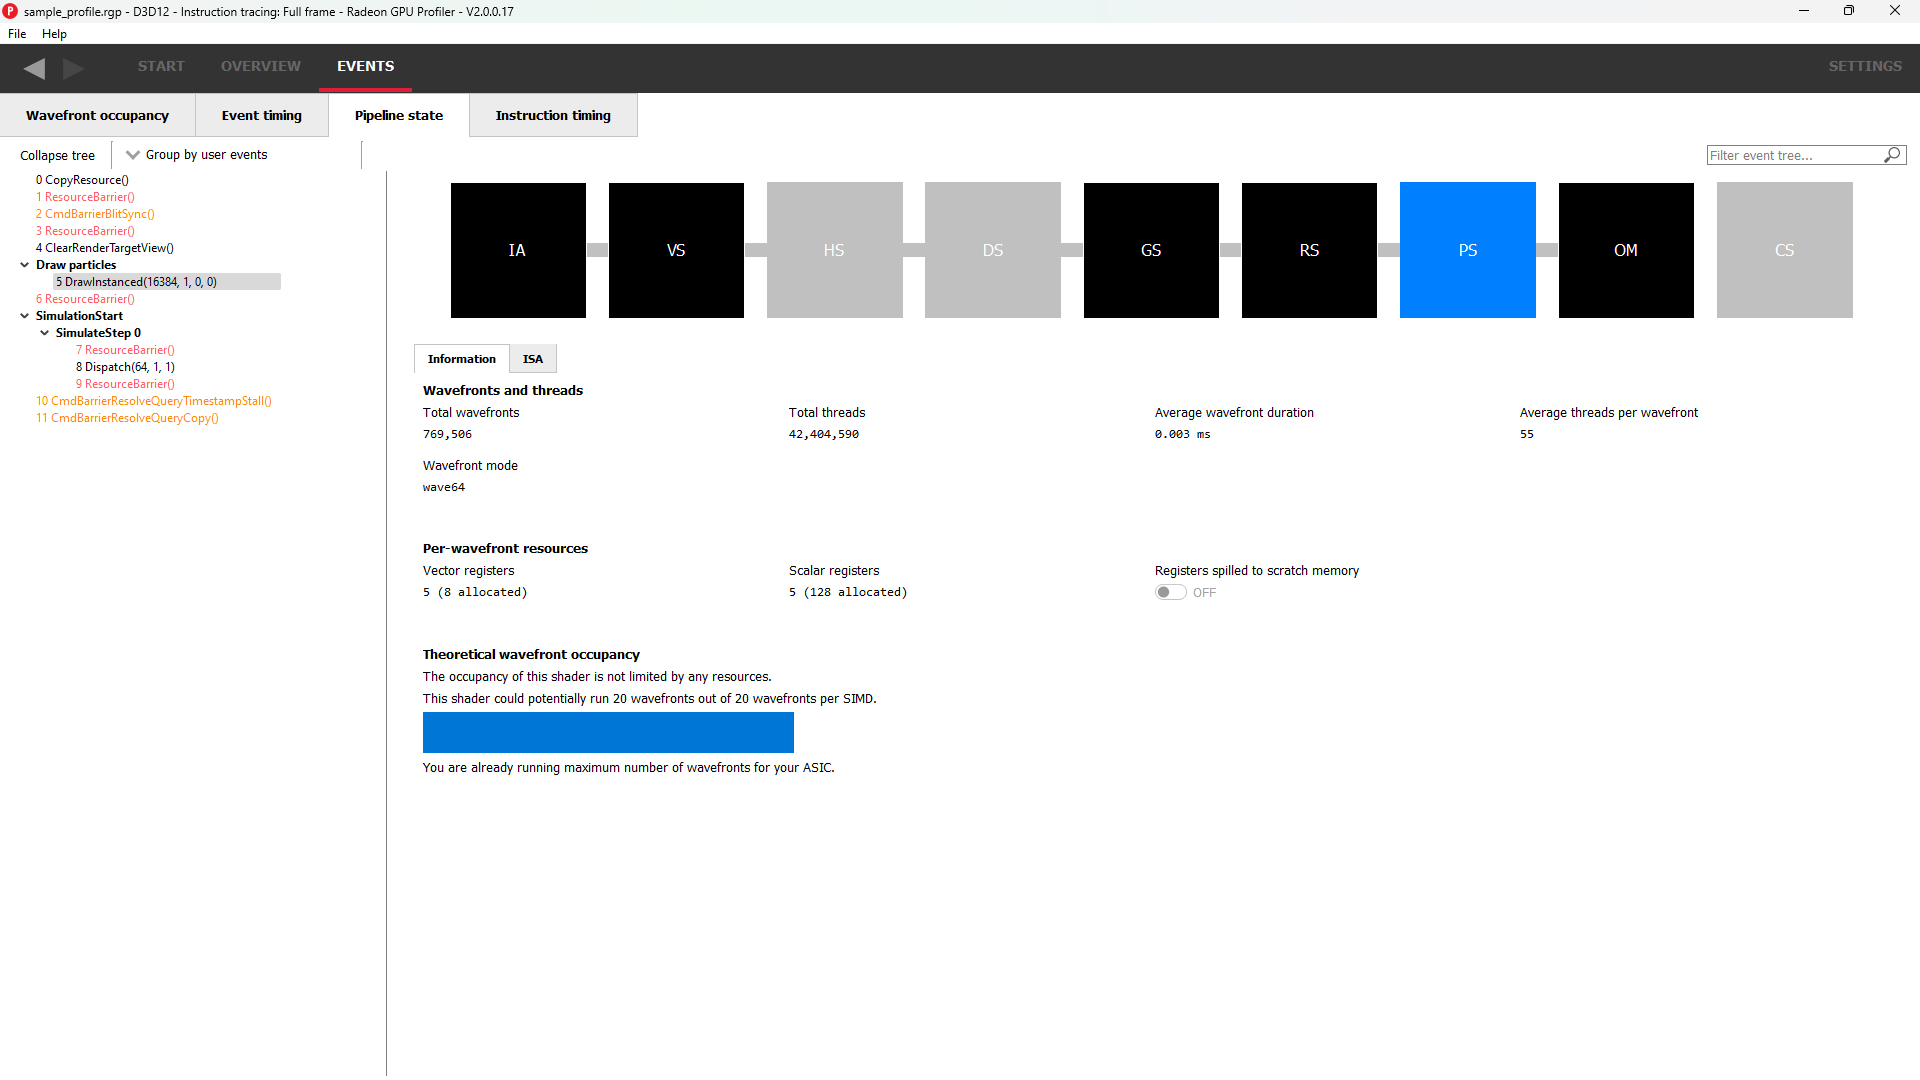
Task: Collapse the SimulationStart tree node
Action: click(24, 315)
